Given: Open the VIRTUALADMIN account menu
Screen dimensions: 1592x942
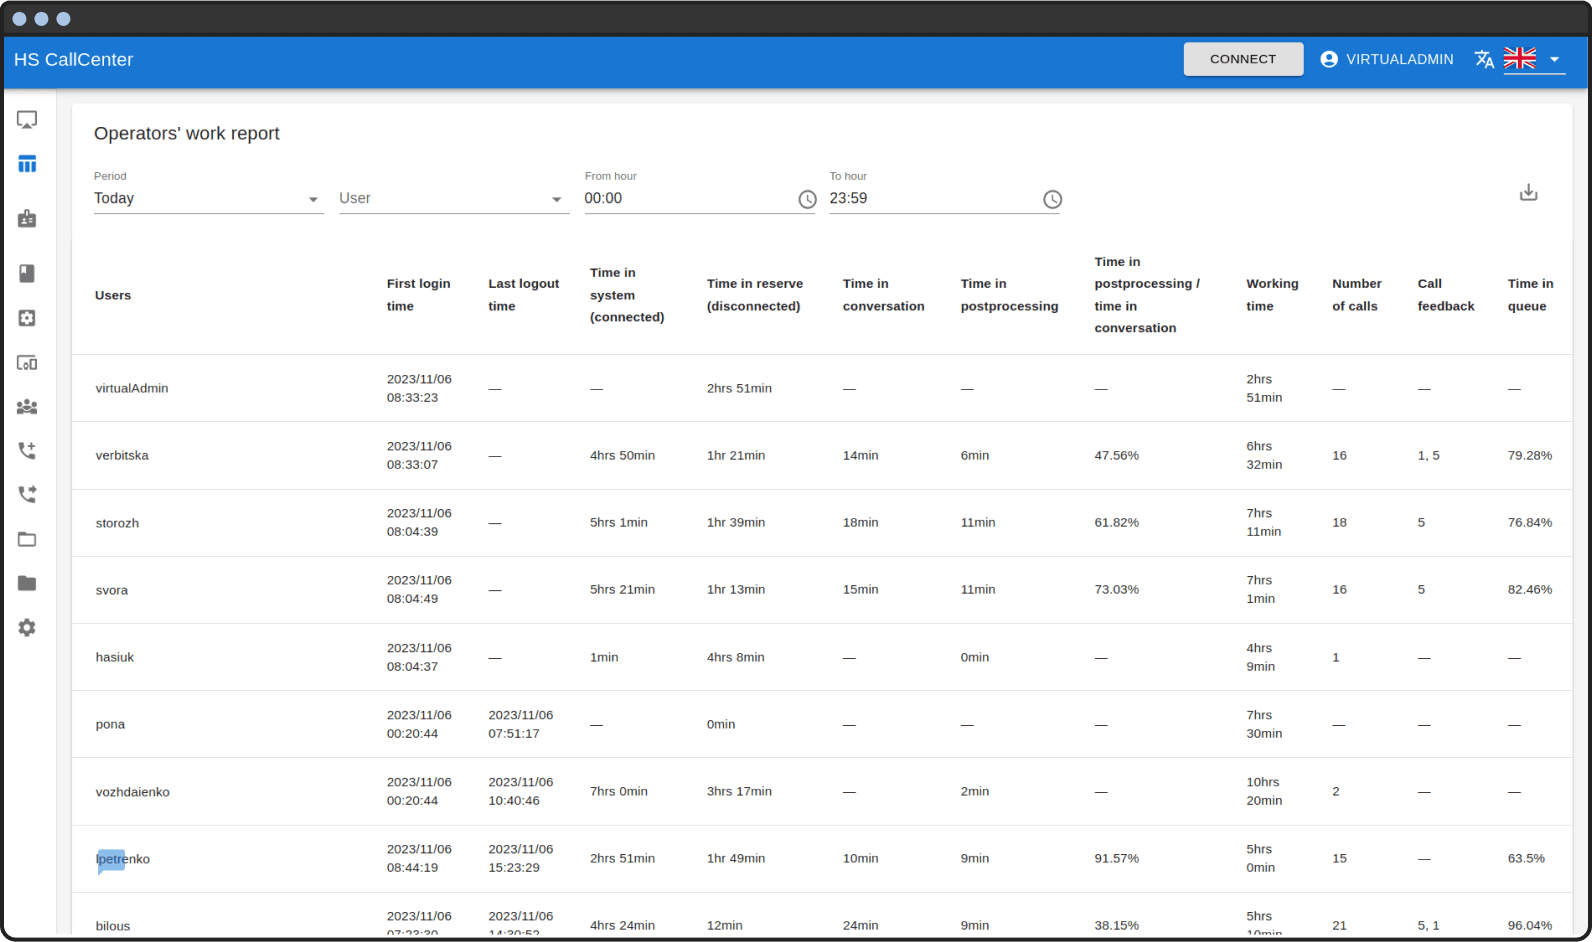Looking at the screenshot, I should (1386, 60).
